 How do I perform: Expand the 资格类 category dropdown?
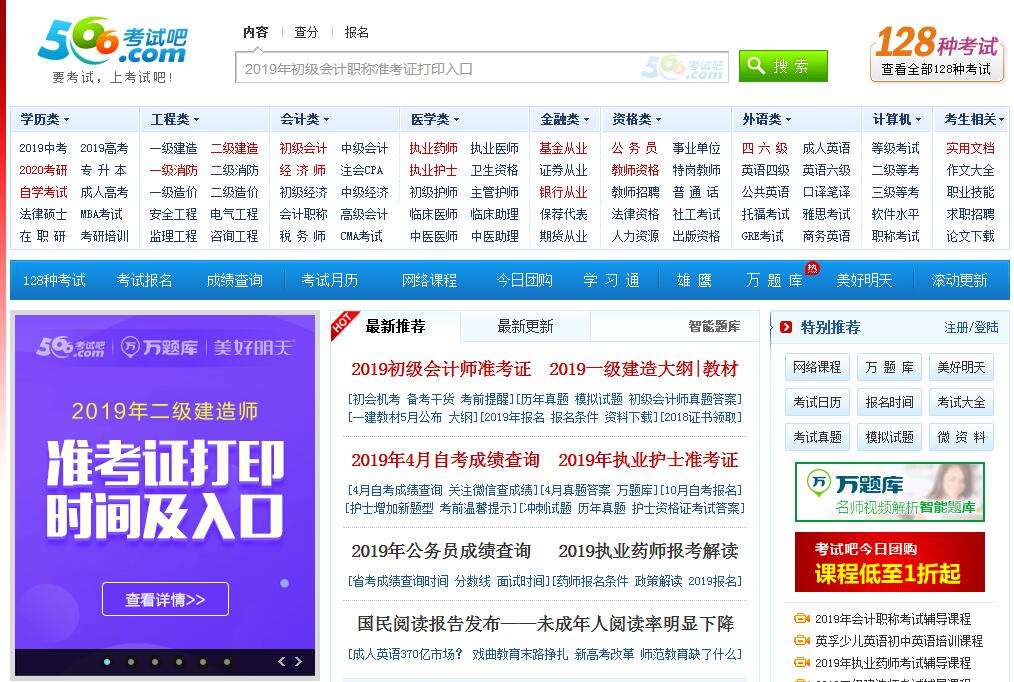click(x=637, y=120)
